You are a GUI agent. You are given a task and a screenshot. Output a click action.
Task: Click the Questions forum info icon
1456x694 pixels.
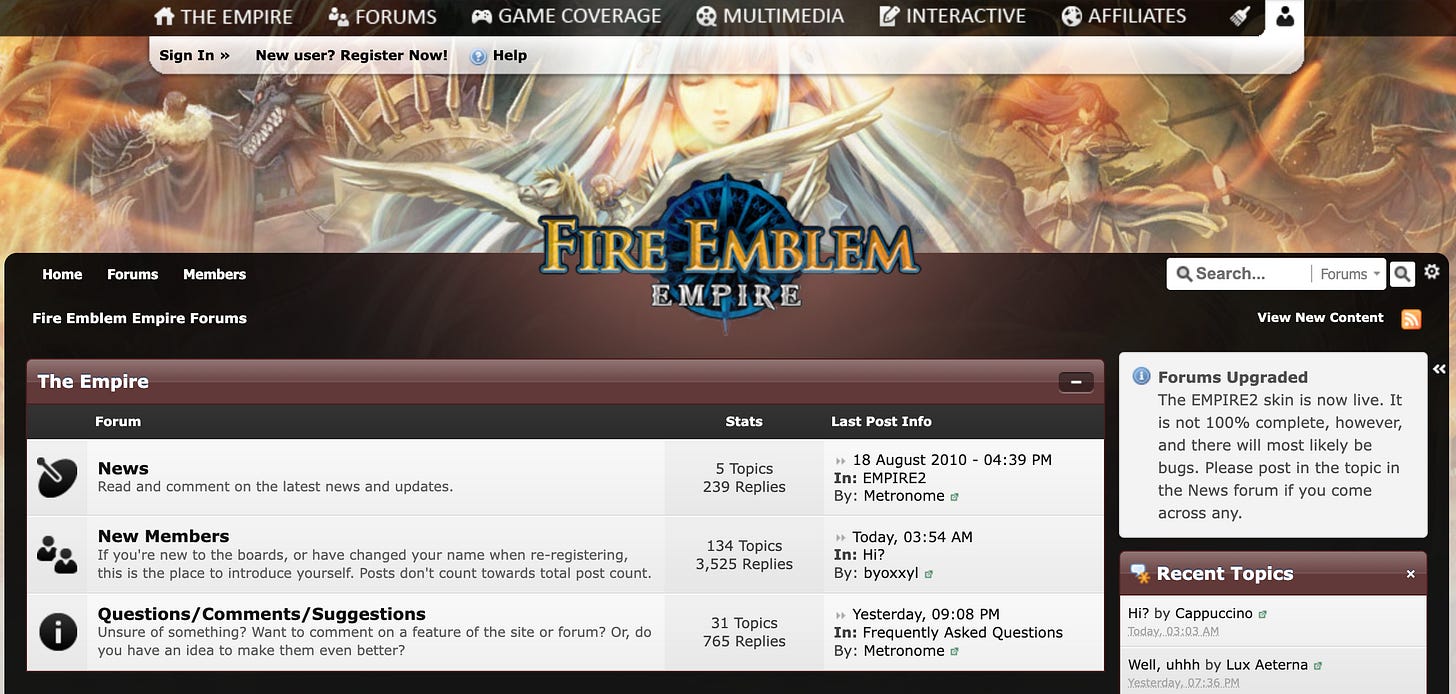(57, 631)
